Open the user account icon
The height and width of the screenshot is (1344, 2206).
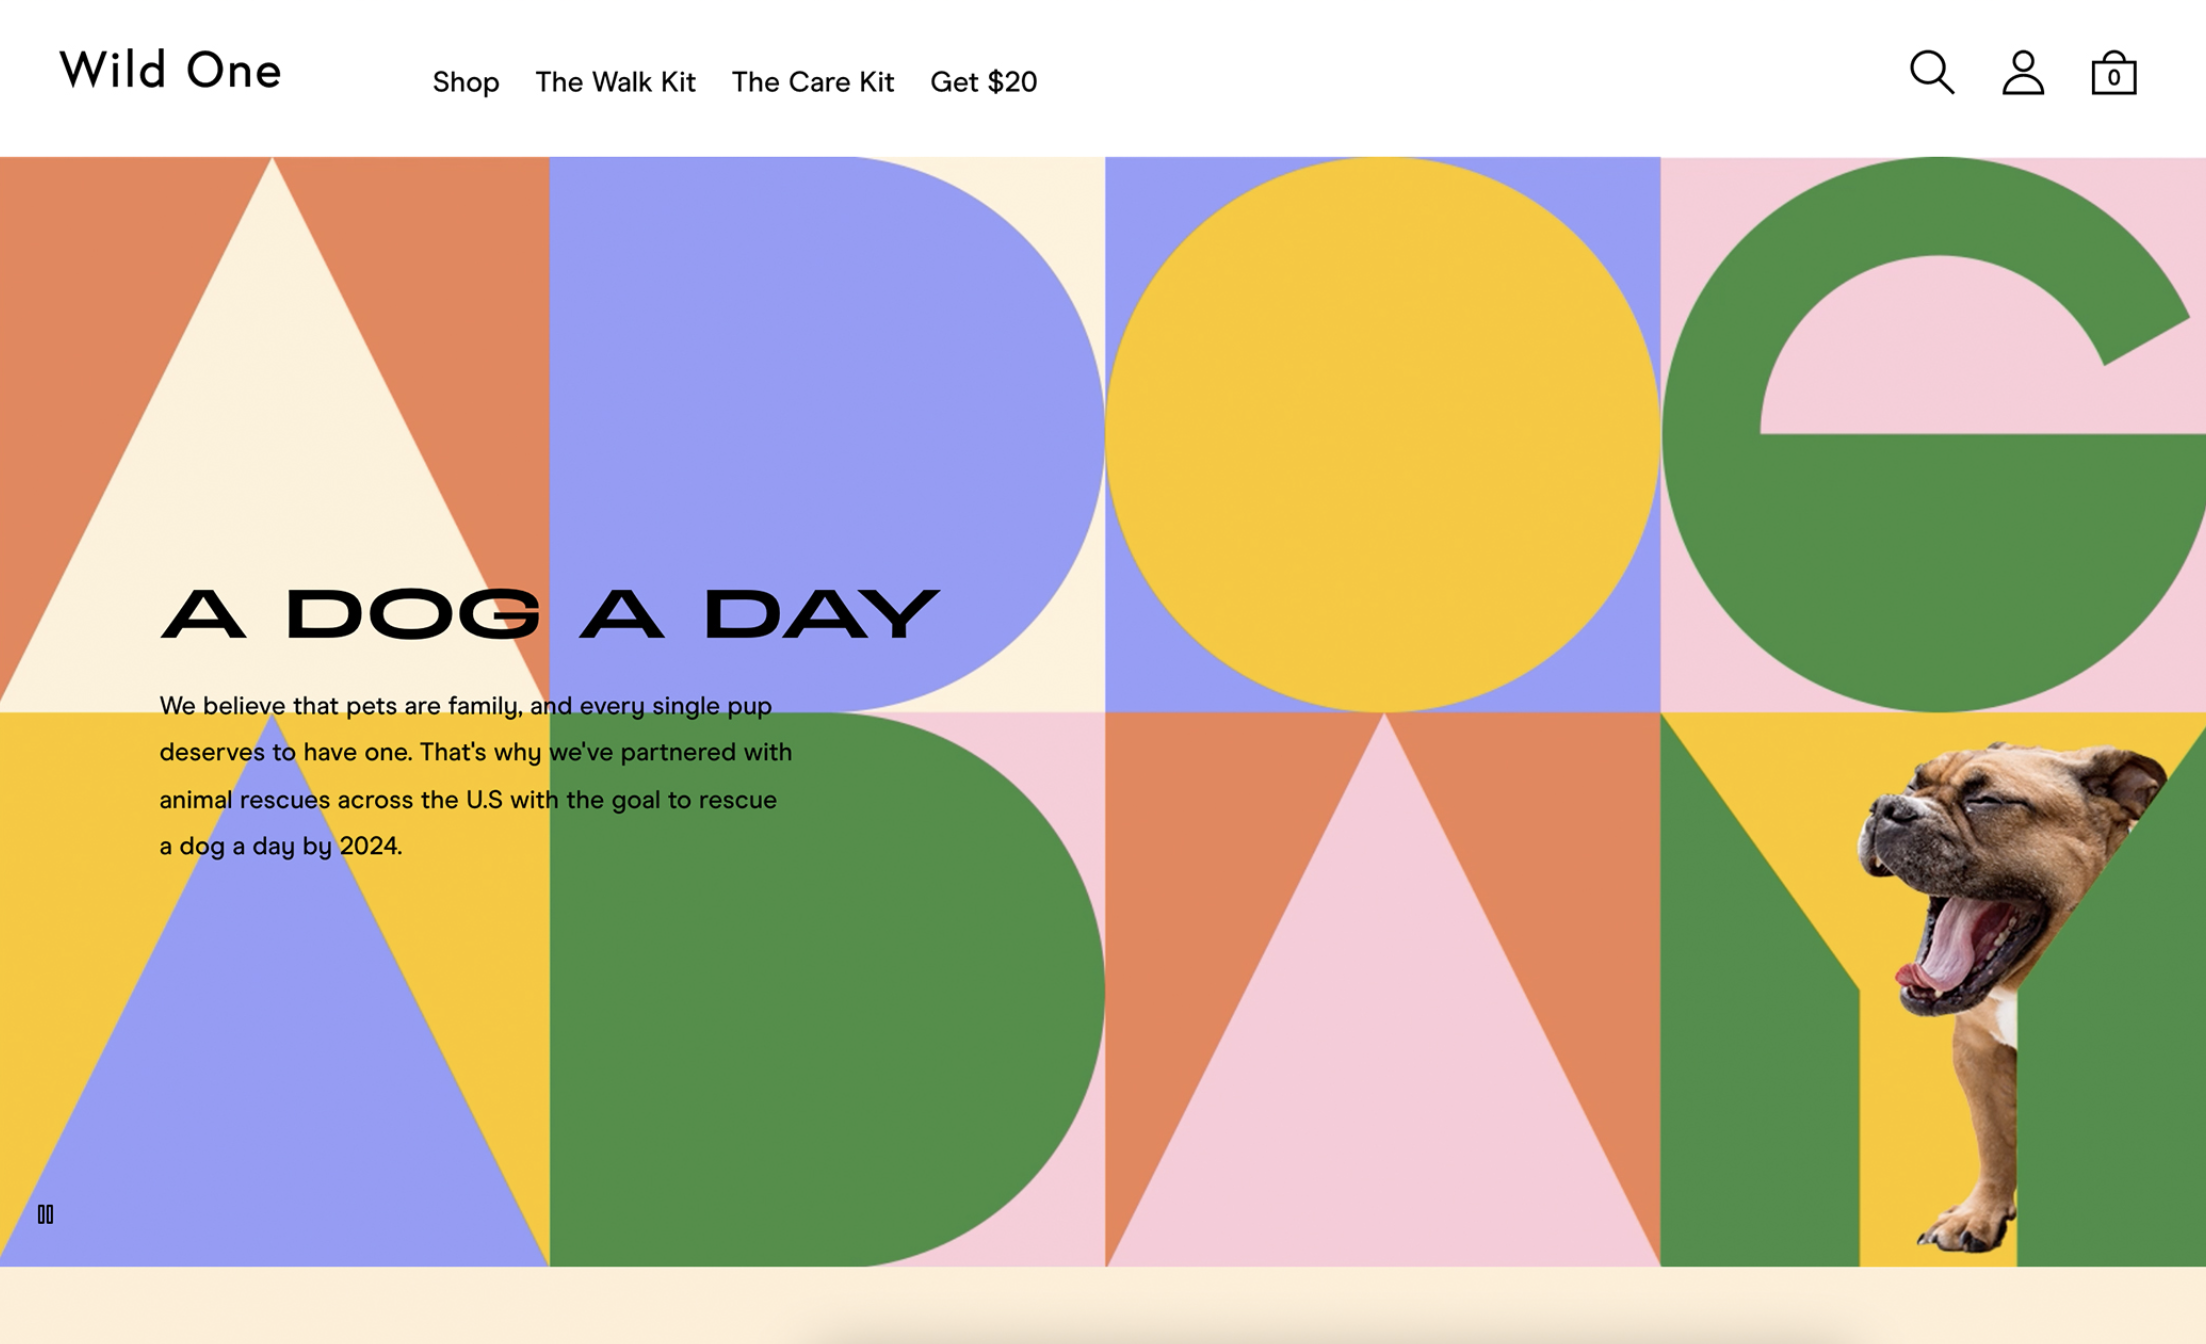click(2023, 73)
